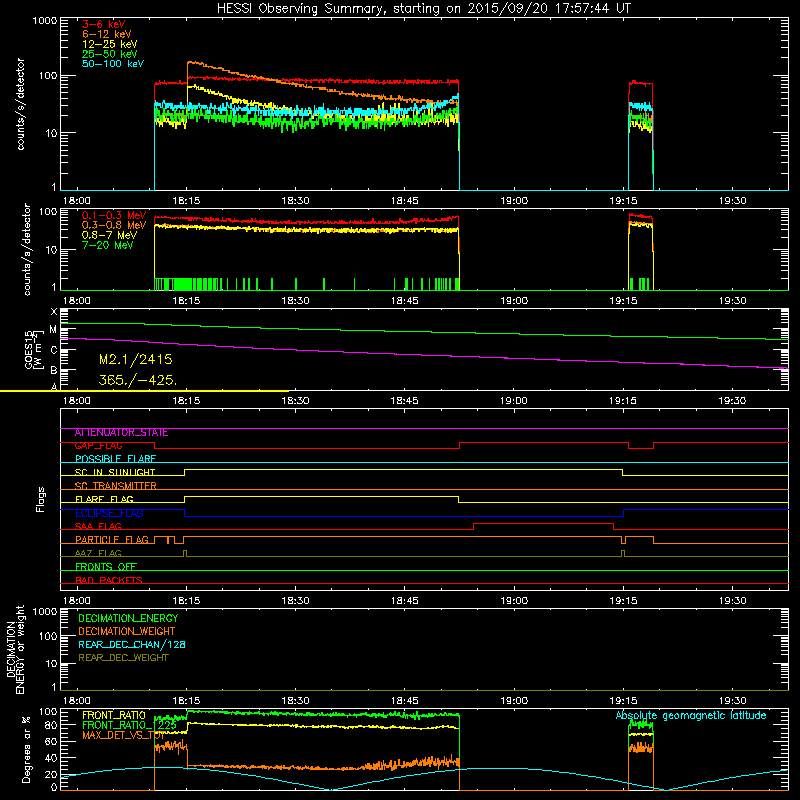Click the 40 tick value on bottom panel axis
The height and width of the screenshot is (800, 800).
point(51,758)
